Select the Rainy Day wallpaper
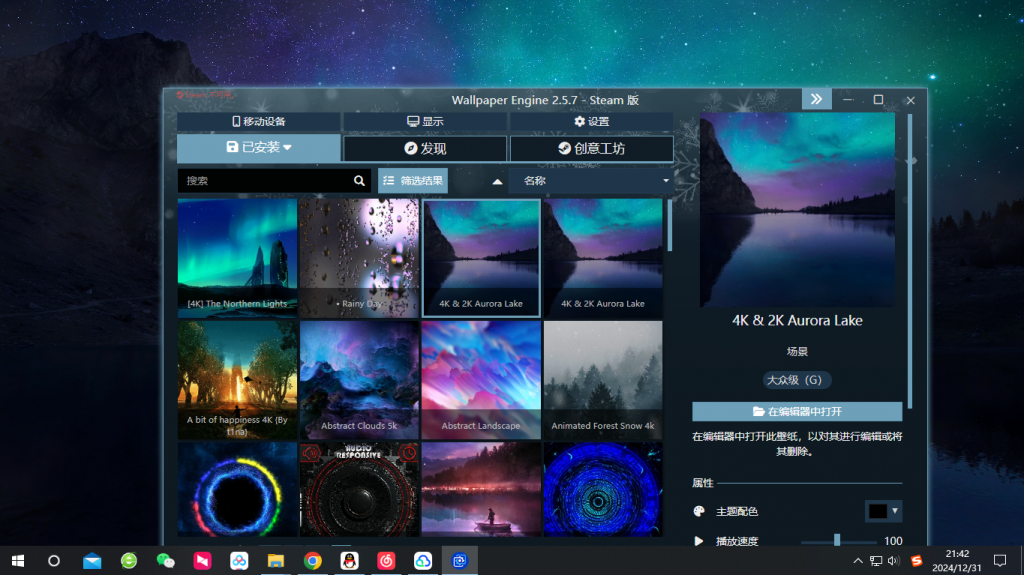The height and width of the screenshot is (575, 1024). 359,258
